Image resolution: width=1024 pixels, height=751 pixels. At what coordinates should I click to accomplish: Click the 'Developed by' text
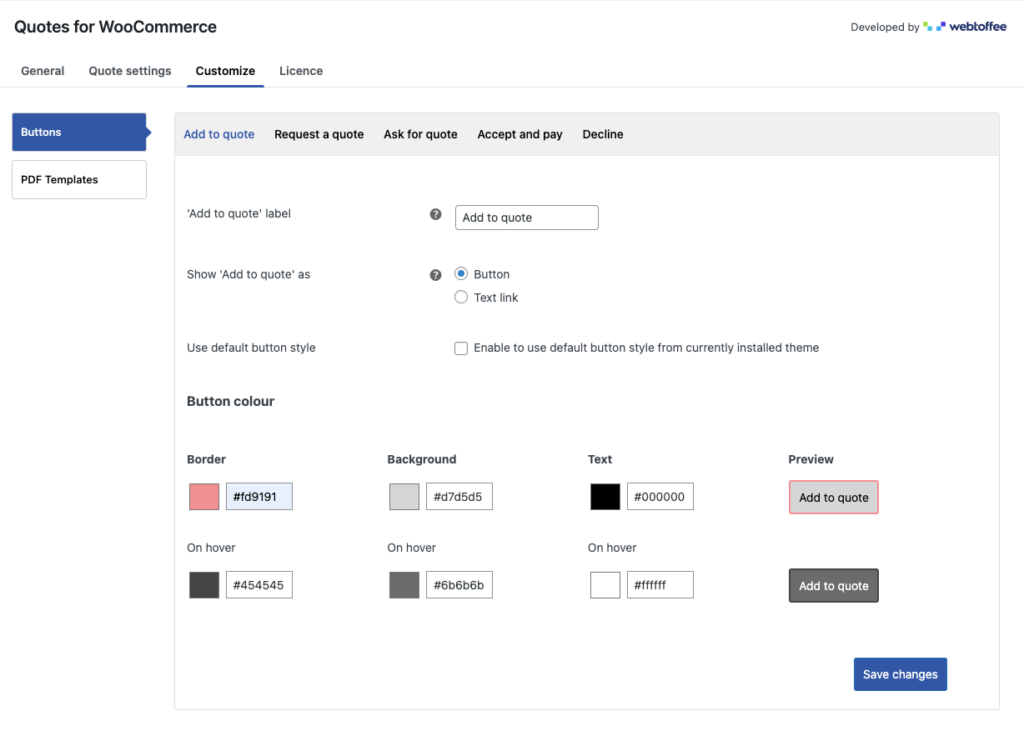coord(884,27)
